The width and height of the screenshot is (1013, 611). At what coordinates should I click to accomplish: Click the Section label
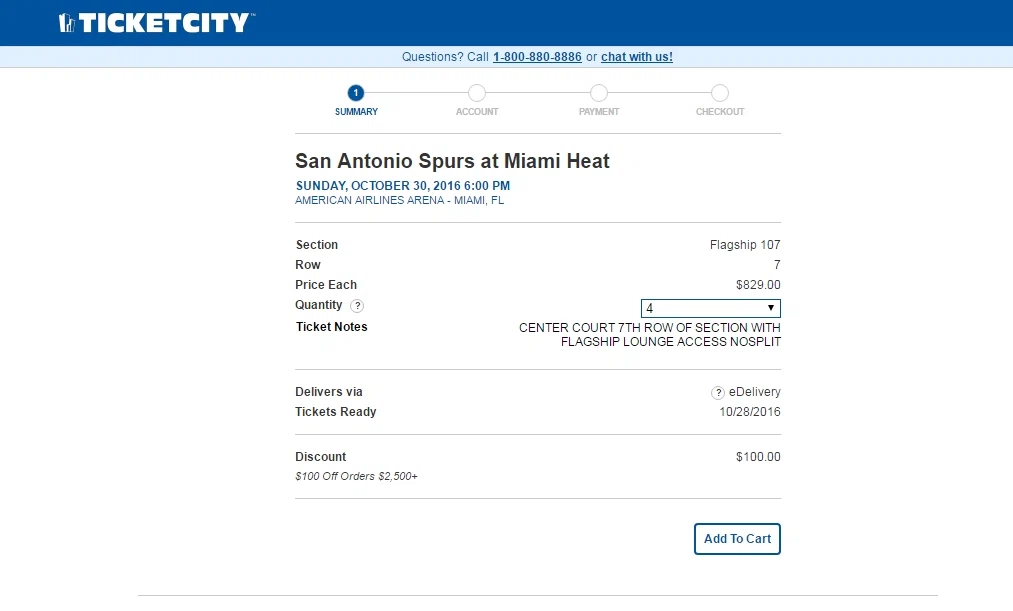pos(317,245)
